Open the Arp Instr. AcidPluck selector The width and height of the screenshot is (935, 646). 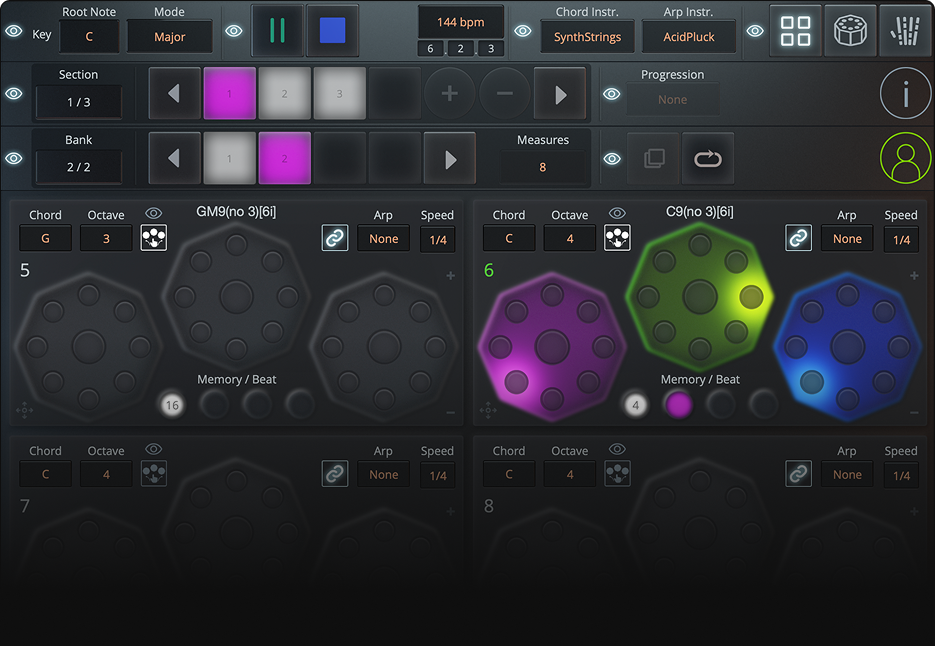tap(687, 37)
